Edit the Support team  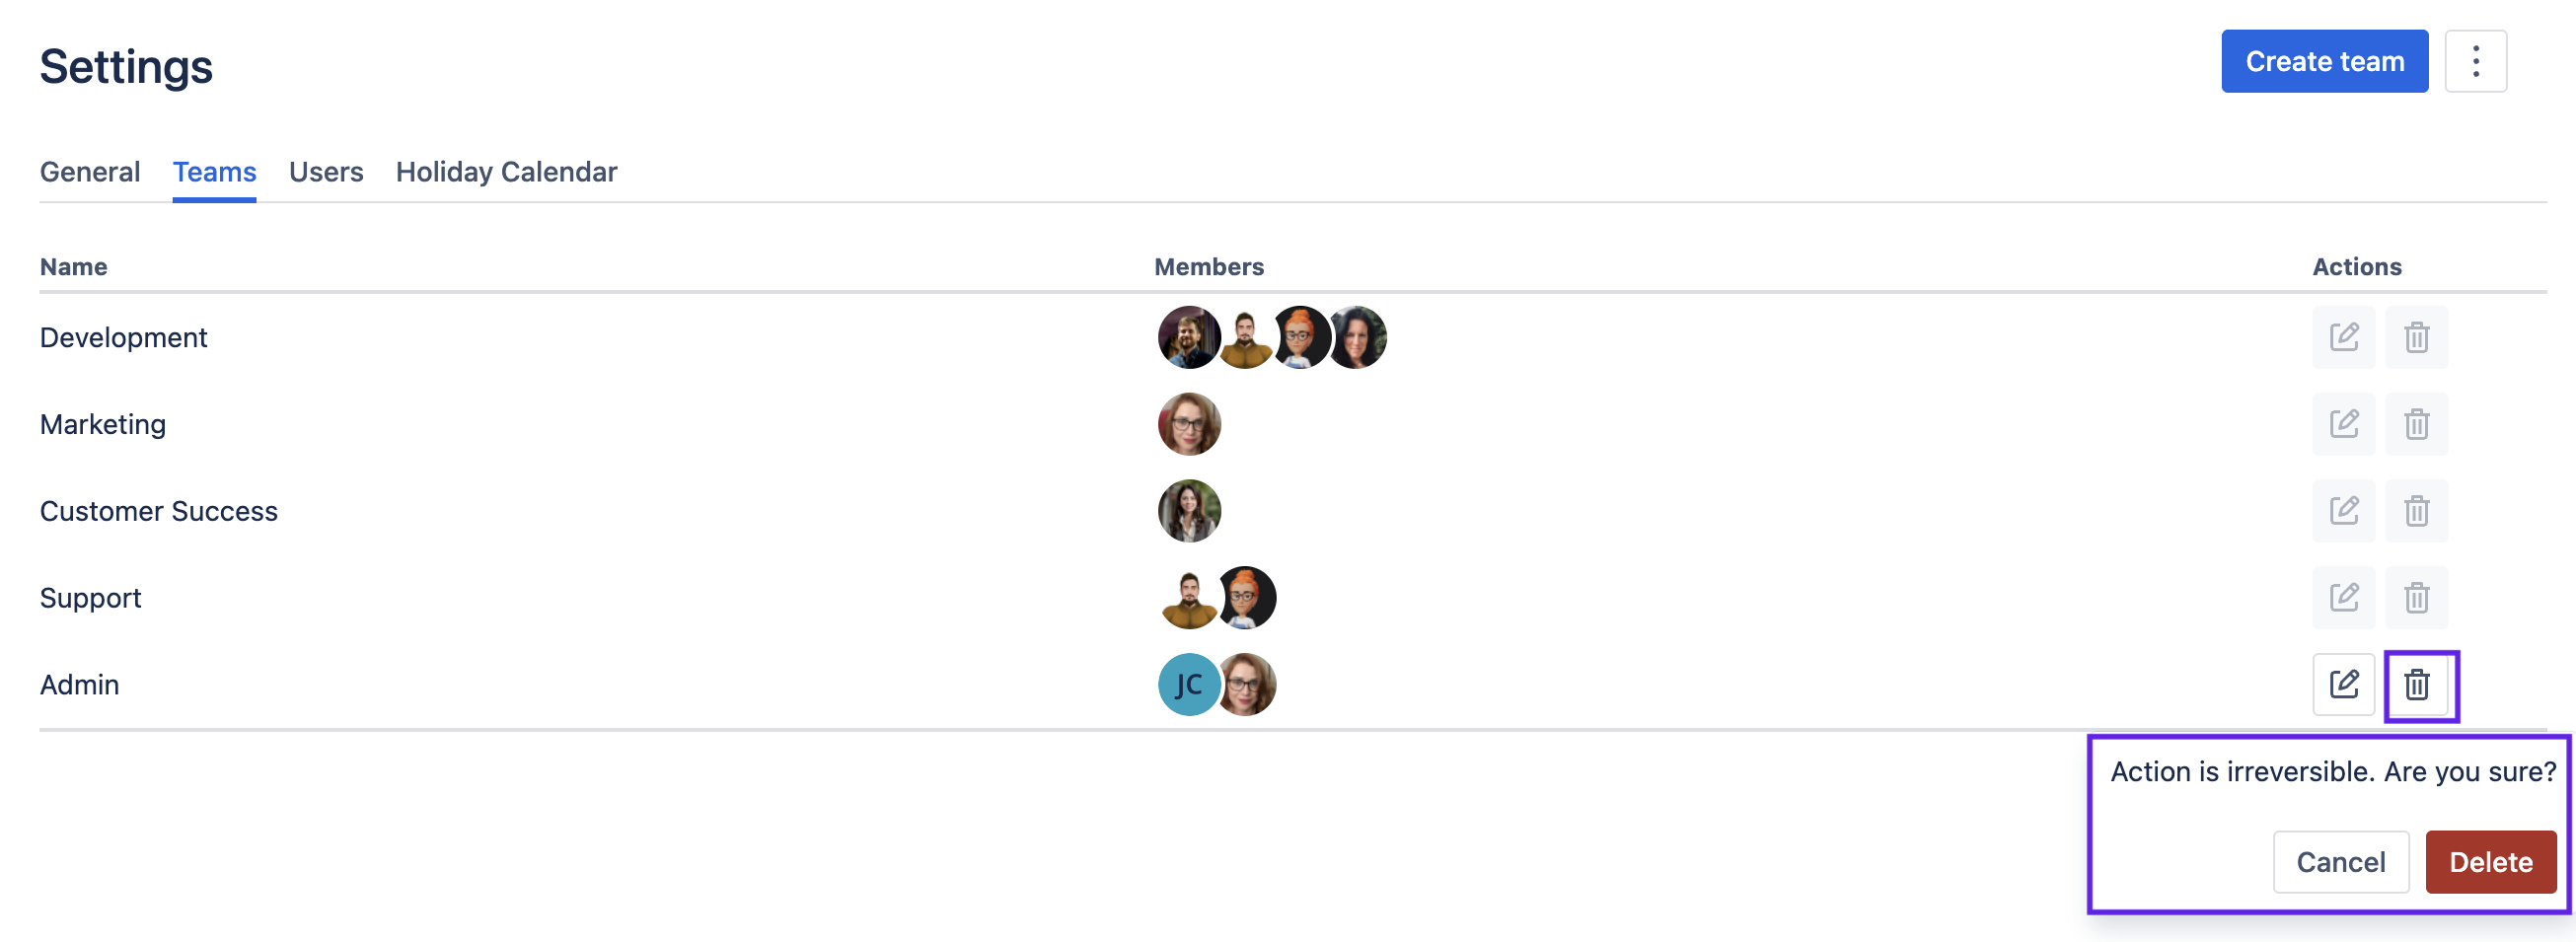[2343, 598]
